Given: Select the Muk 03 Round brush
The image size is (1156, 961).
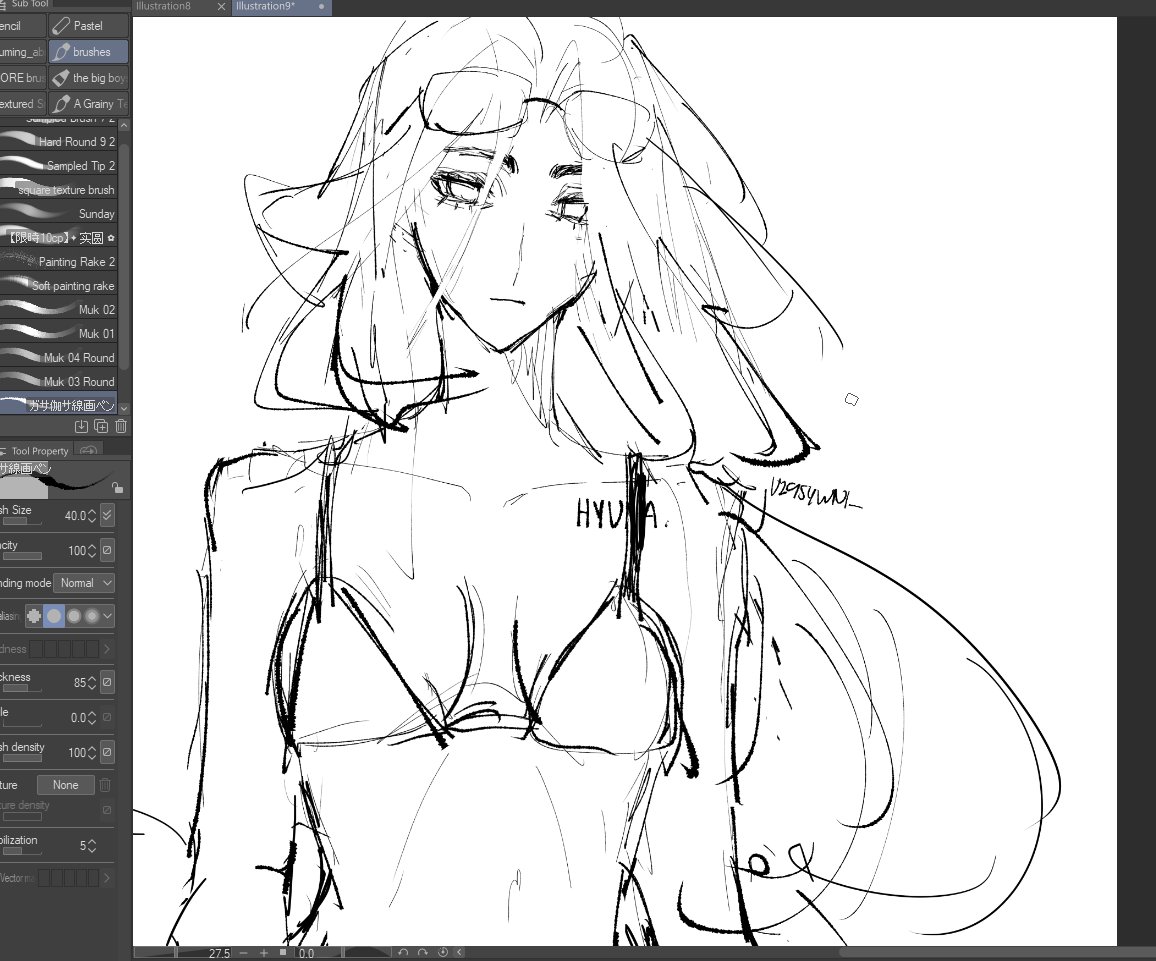Looking at the screenshot, I should coord(58,381).
